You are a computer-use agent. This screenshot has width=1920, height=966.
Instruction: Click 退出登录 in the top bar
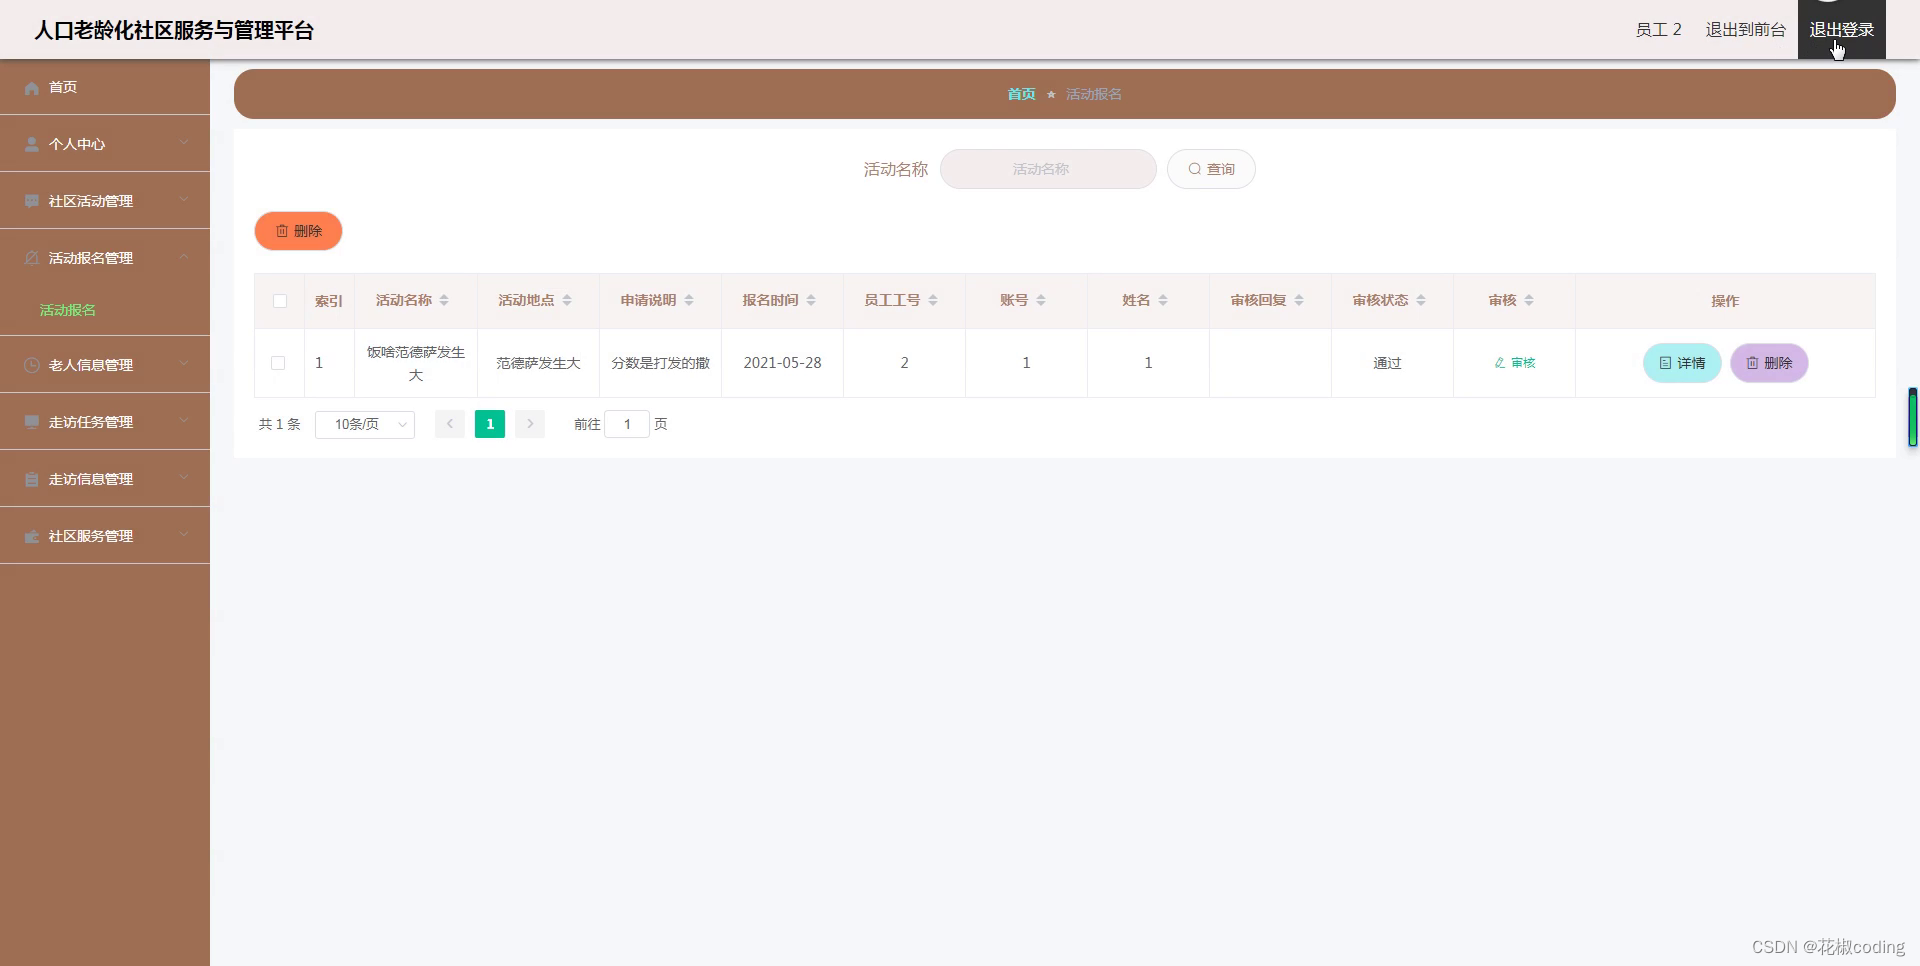click(x=1842, y=30)
